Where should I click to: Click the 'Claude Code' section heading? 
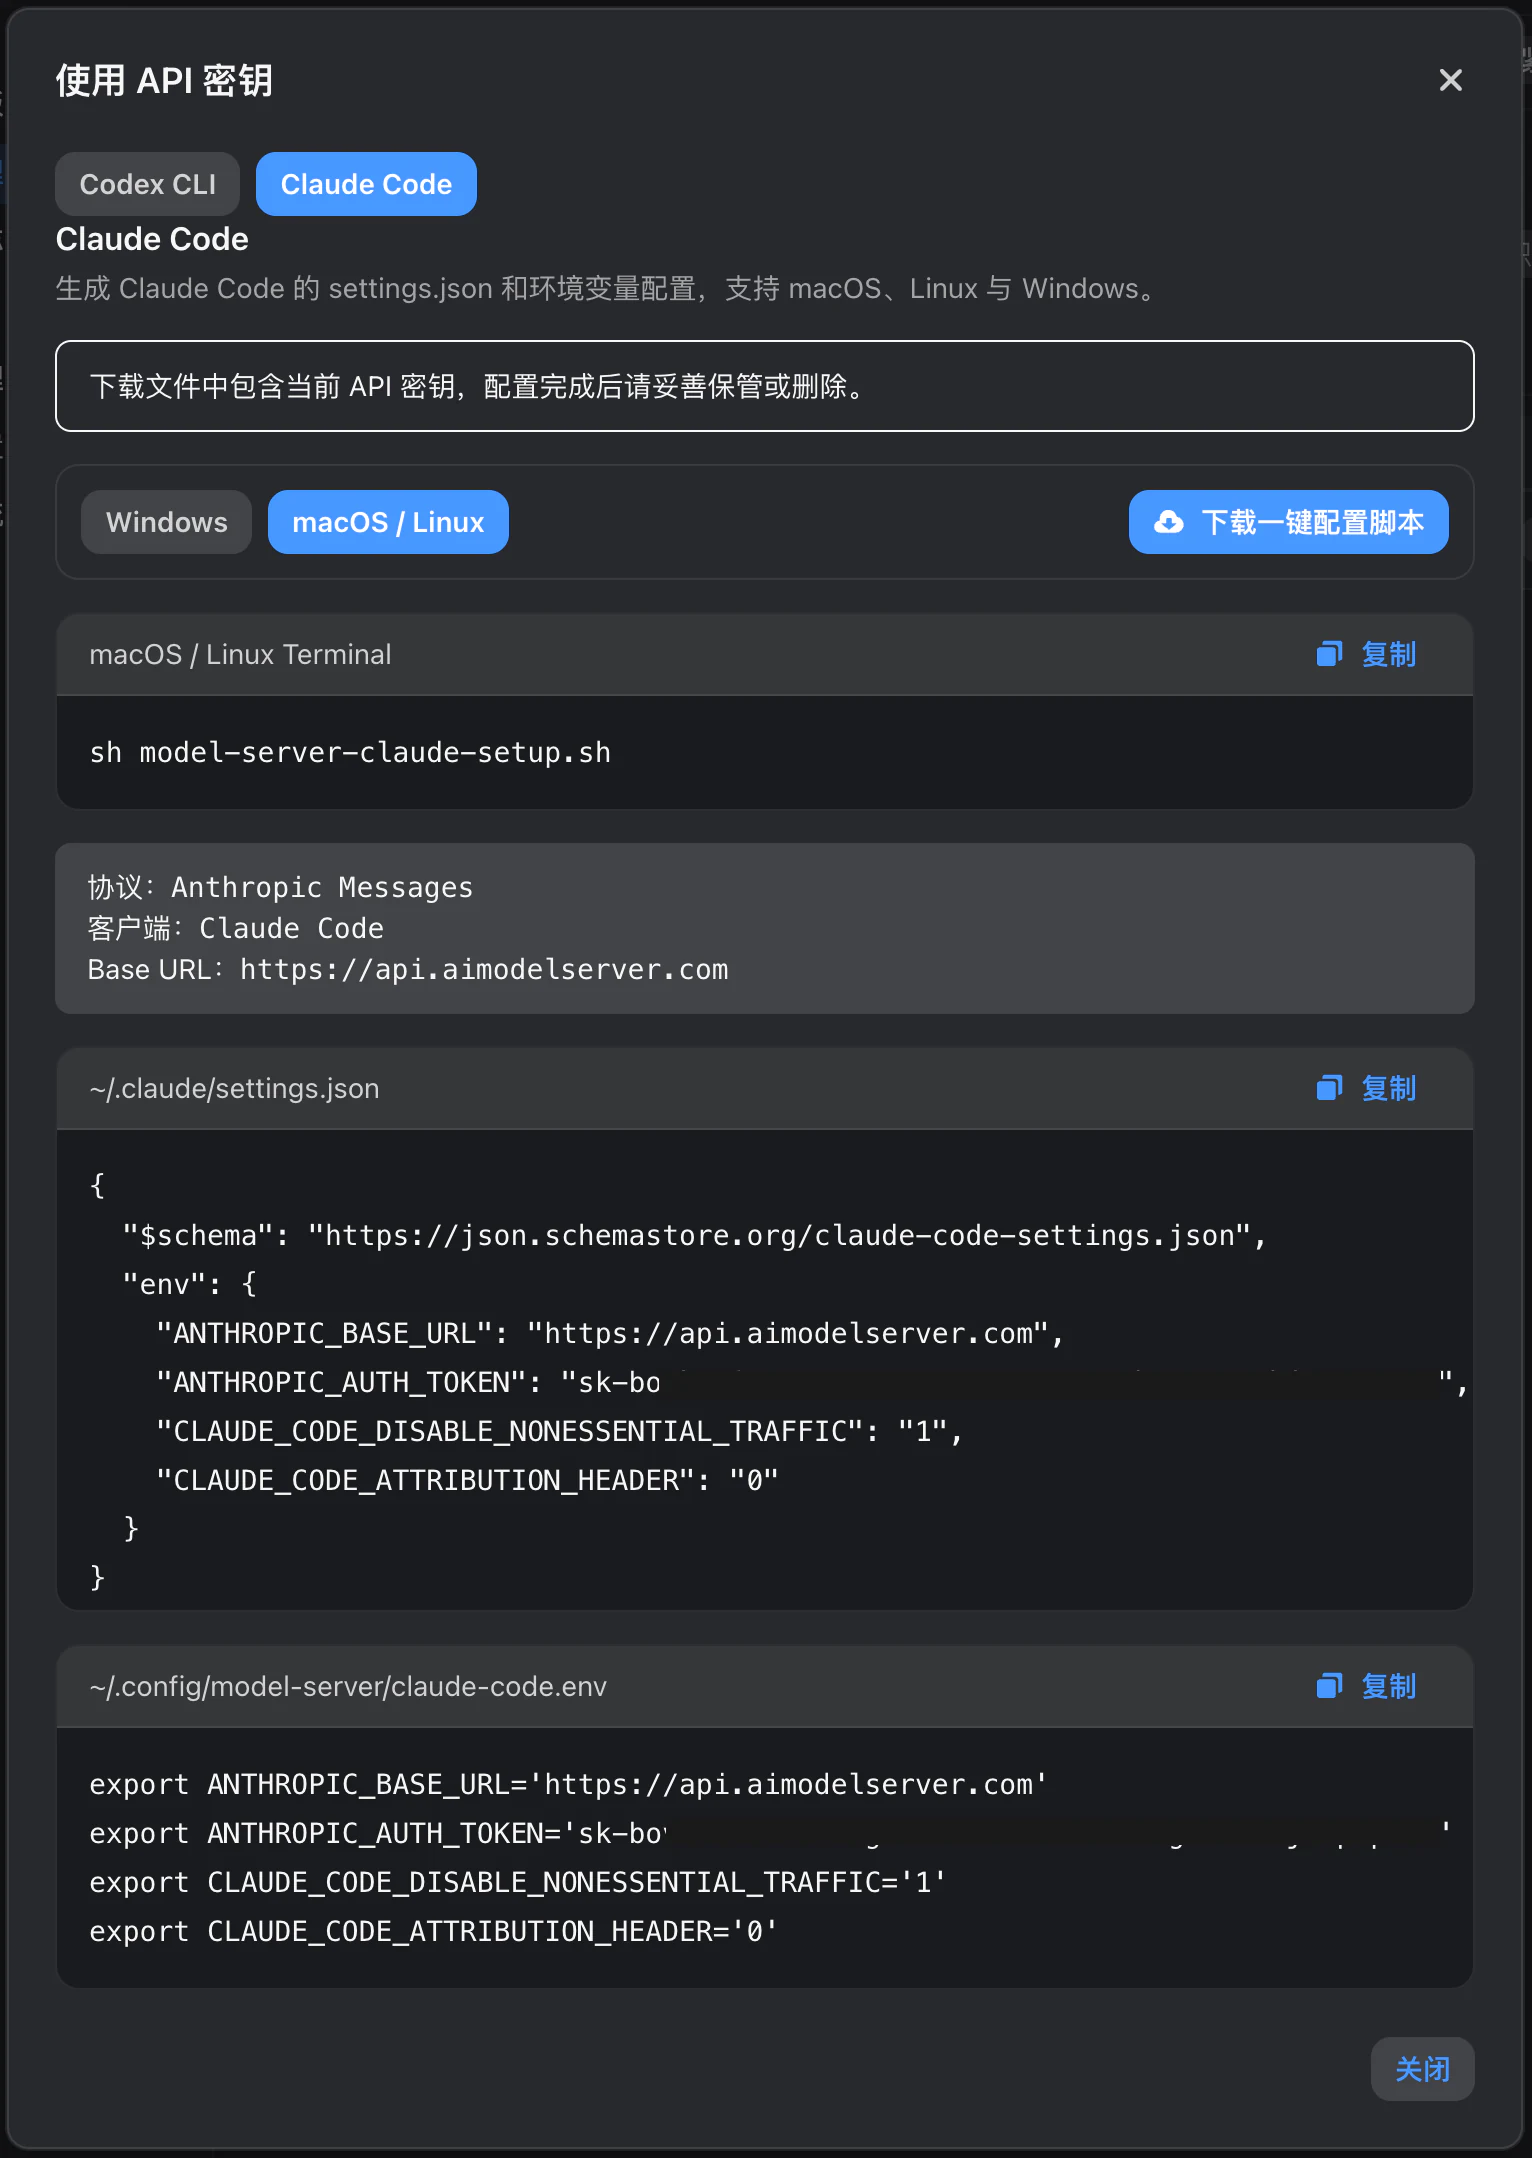pyautogui.click(x=152, y=239)
